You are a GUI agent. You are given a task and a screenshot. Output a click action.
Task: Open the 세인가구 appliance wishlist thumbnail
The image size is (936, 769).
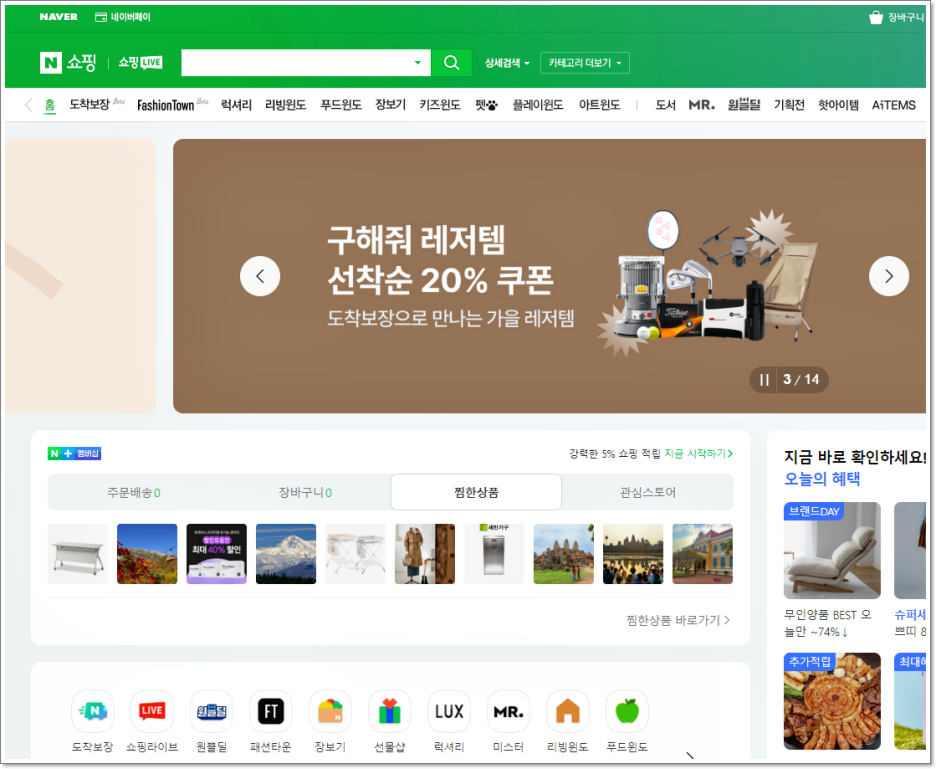(x=494, y=554)
